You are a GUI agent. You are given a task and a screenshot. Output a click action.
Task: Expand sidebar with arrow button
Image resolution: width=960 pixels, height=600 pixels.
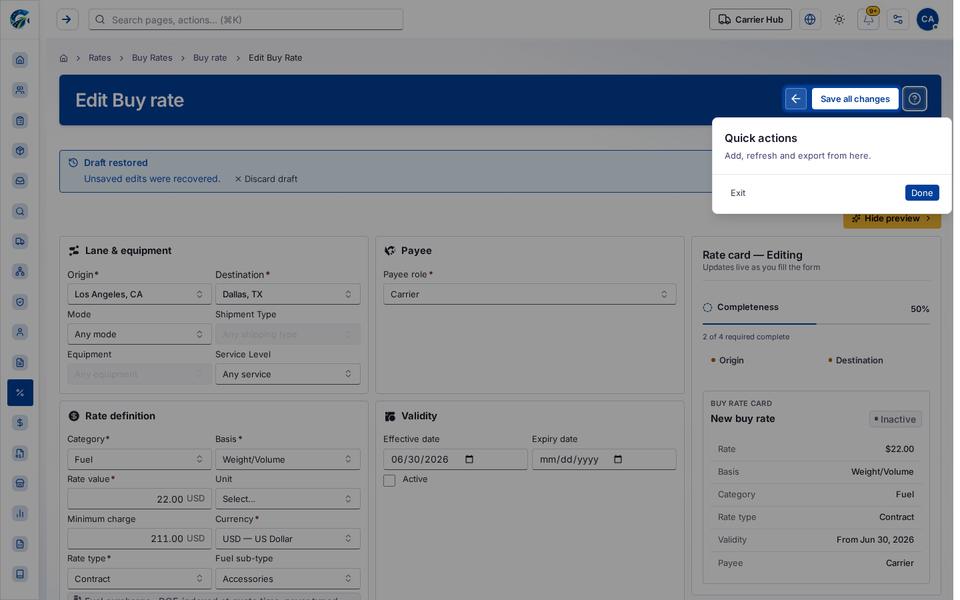(x=67, y=20)
